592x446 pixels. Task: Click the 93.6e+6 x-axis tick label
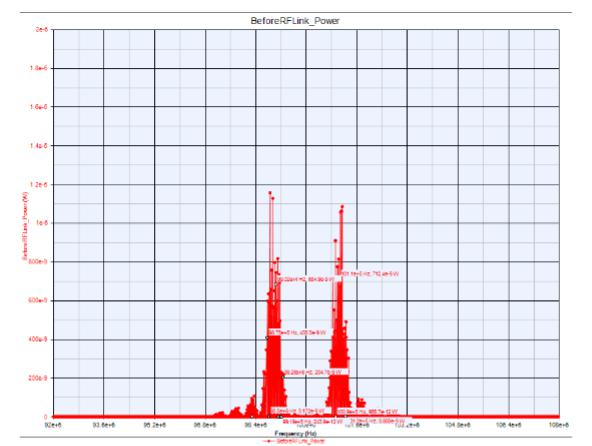[x=104, y=425]
